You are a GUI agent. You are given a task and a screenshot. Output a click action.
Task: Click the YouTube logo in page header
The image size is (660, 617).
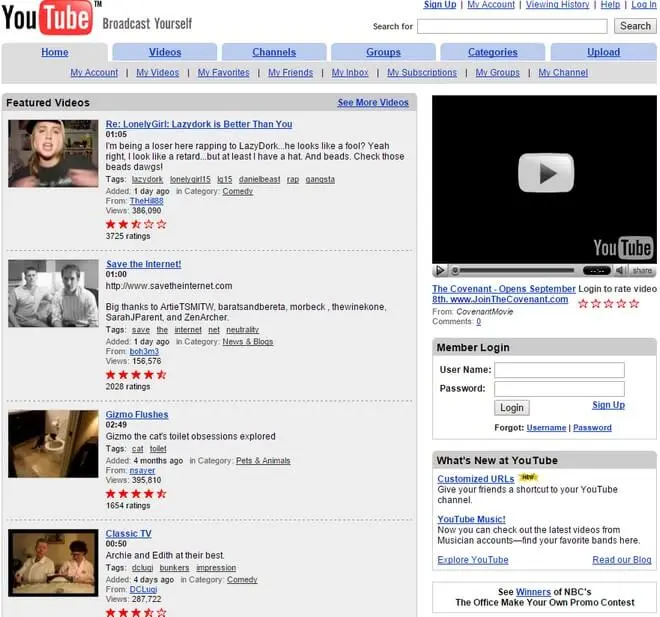click(x=49, y=20)
